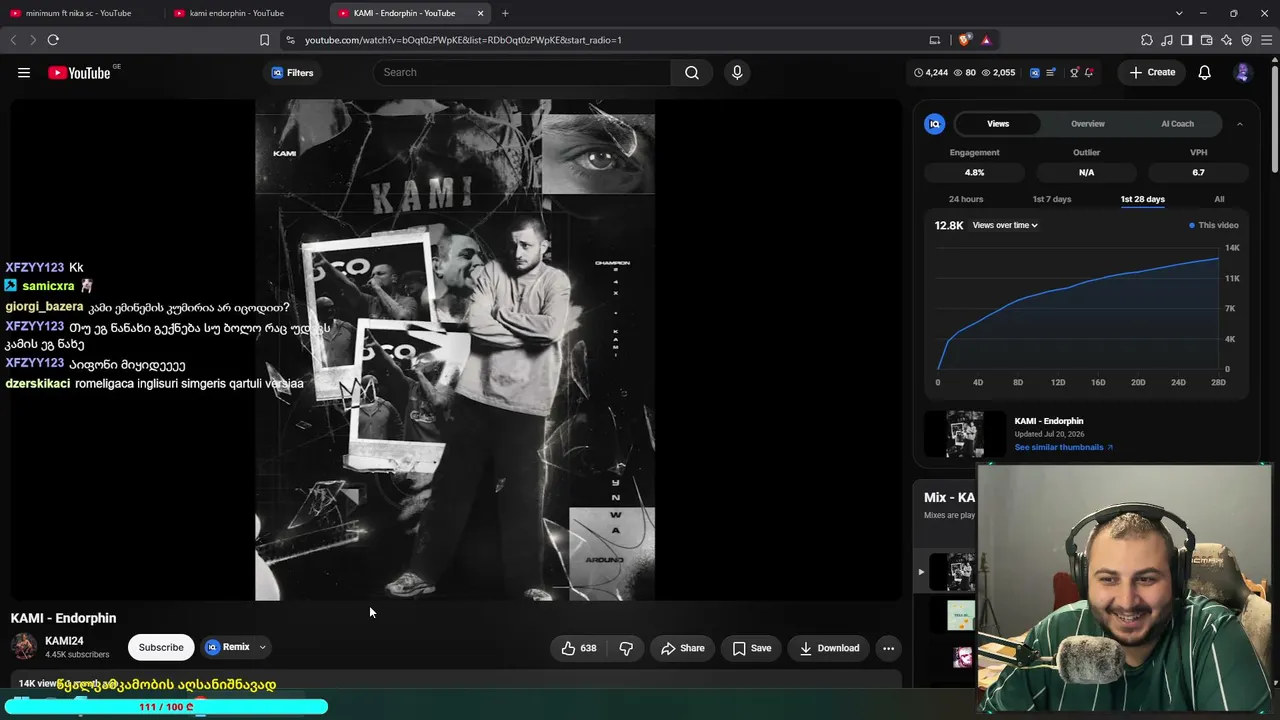Close the KAMI - Endorphin browser tab
Viewport: 1280px width, 720px height.
click(481, 13)
